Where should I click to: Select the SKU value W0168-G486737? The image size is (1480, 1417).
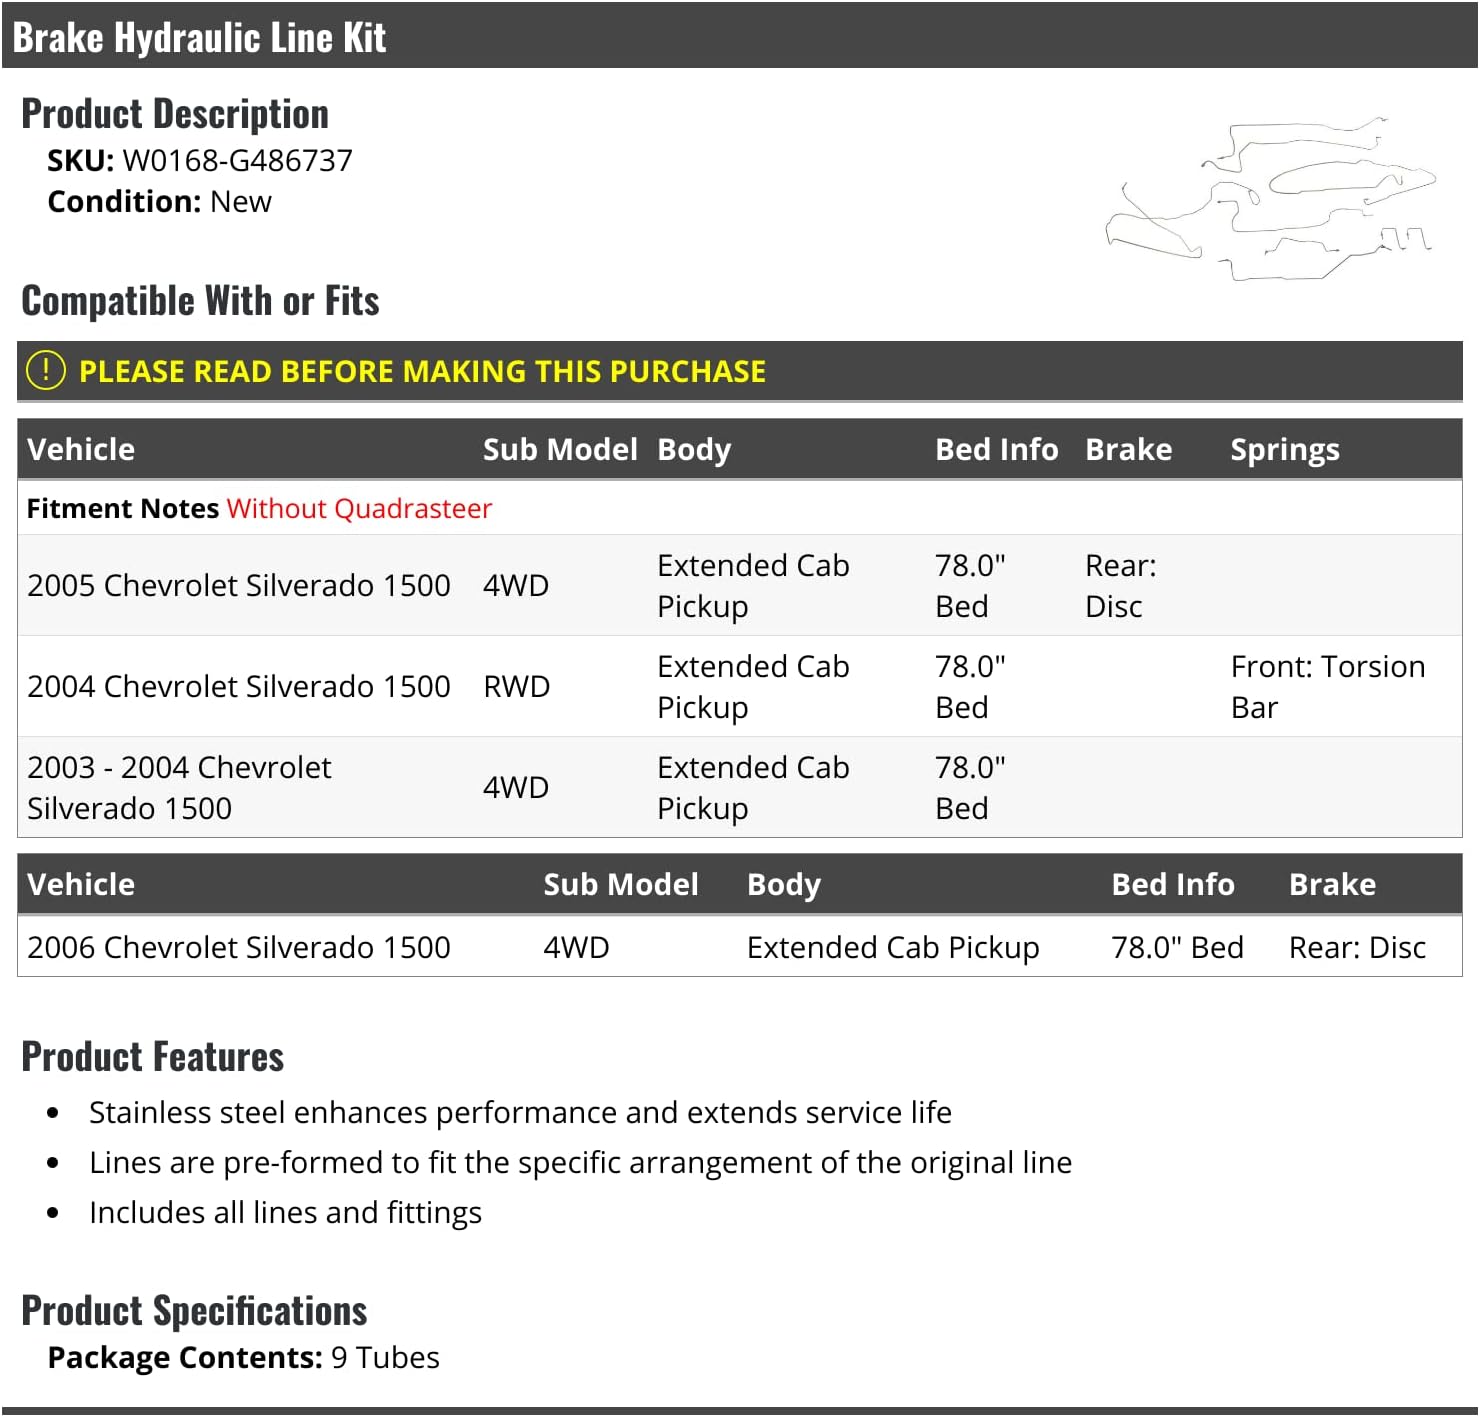[x=238, y=160]
